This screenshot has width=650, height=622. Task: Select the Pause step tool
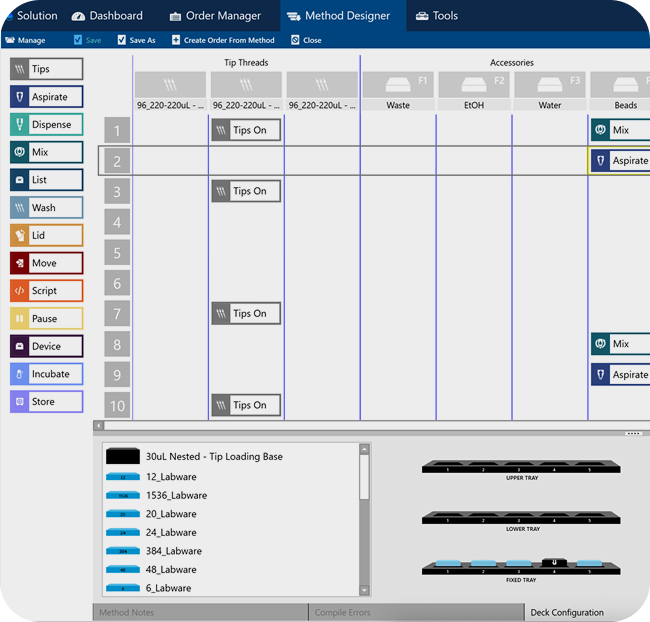46,319
